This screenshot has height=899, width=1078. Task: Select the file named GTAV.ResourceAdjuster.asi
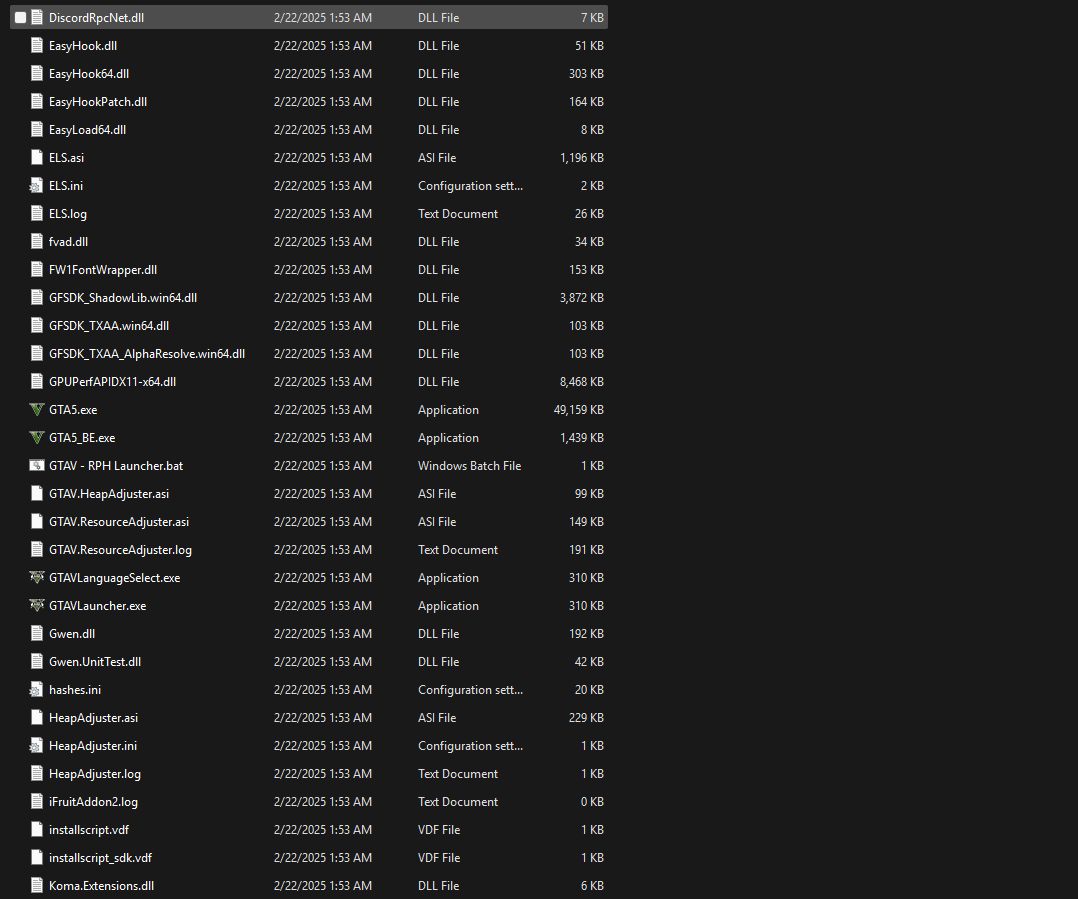point(119,522)
